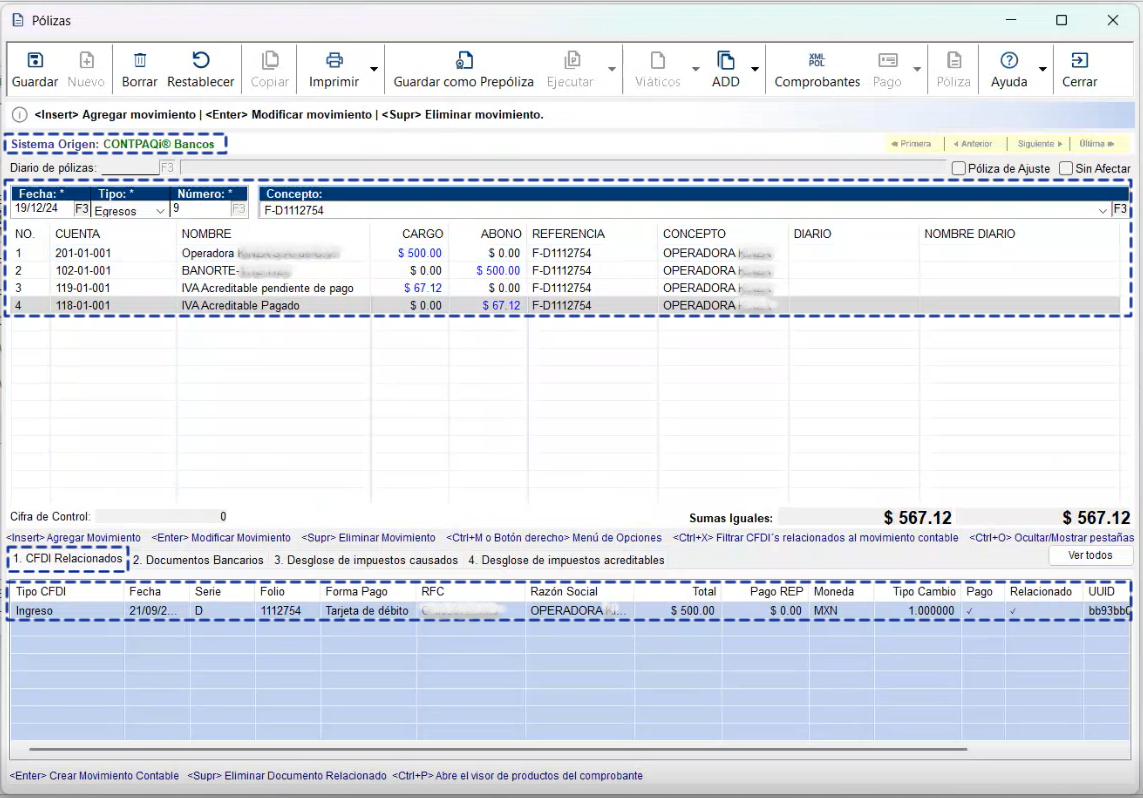The width and height of the screenshot is (1143, 798).
Task: Open the ADD documents icon
Action: [726, 61]
